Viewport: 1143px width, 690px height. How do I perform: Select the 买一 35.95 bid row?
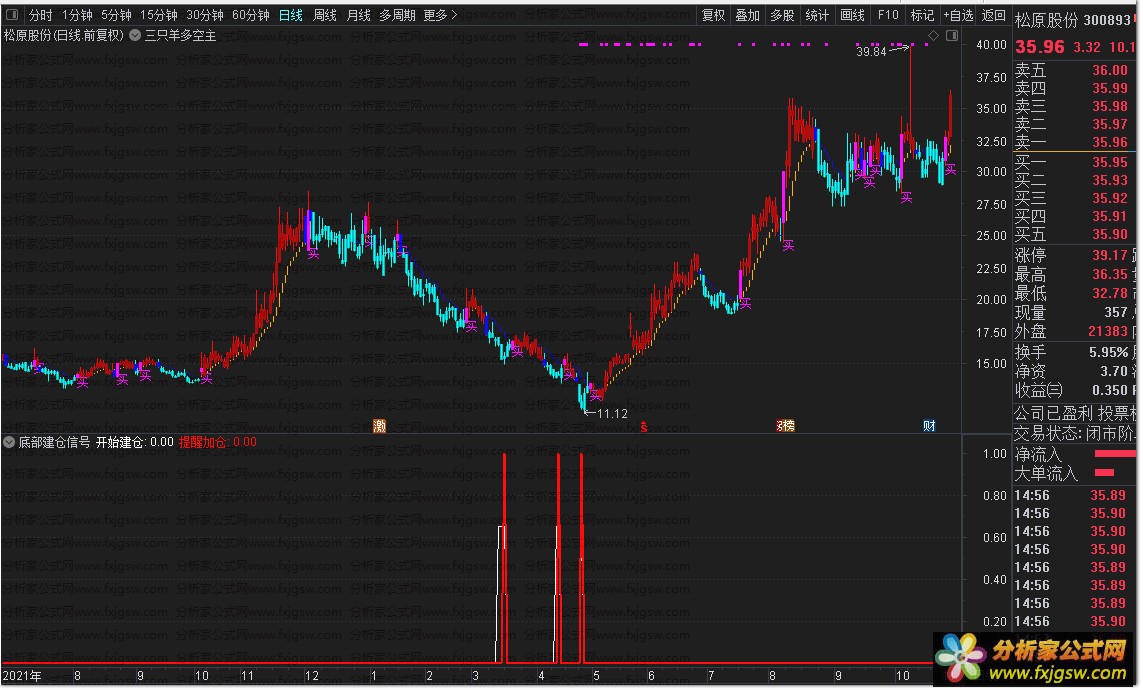point(1074,162)
